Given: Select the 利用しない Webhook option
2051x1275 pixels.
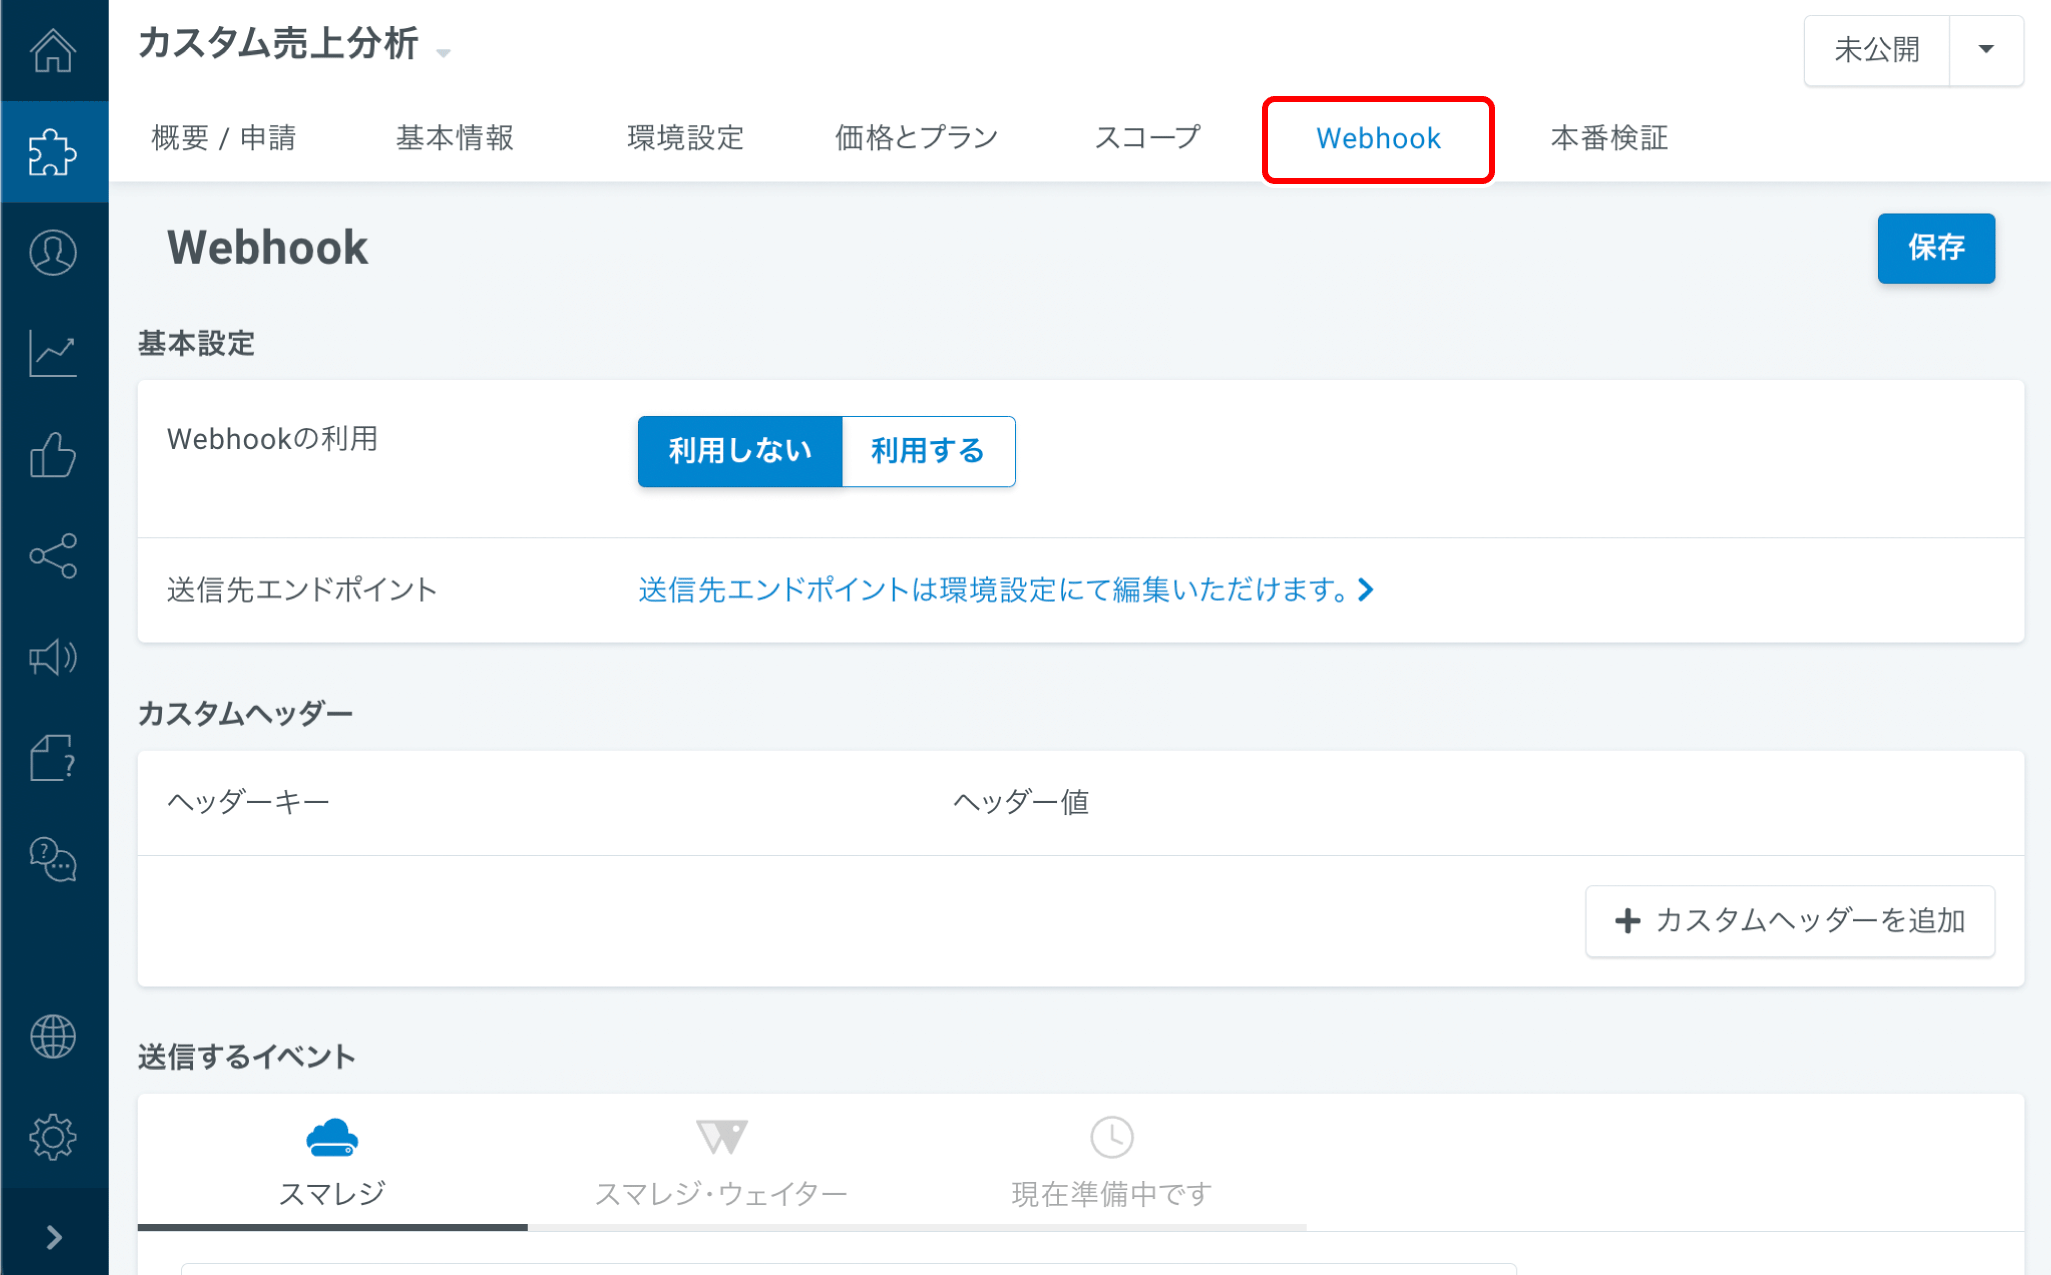Looking at the screenshot, I should [x=740, y=451].
